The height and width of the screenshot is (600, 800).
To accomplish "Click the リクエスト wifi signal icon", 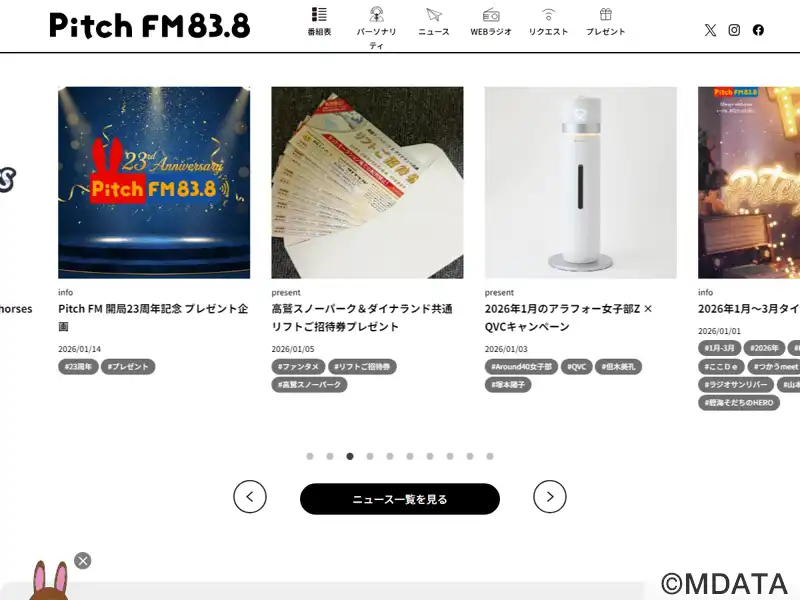I will [x=548, y=14].
